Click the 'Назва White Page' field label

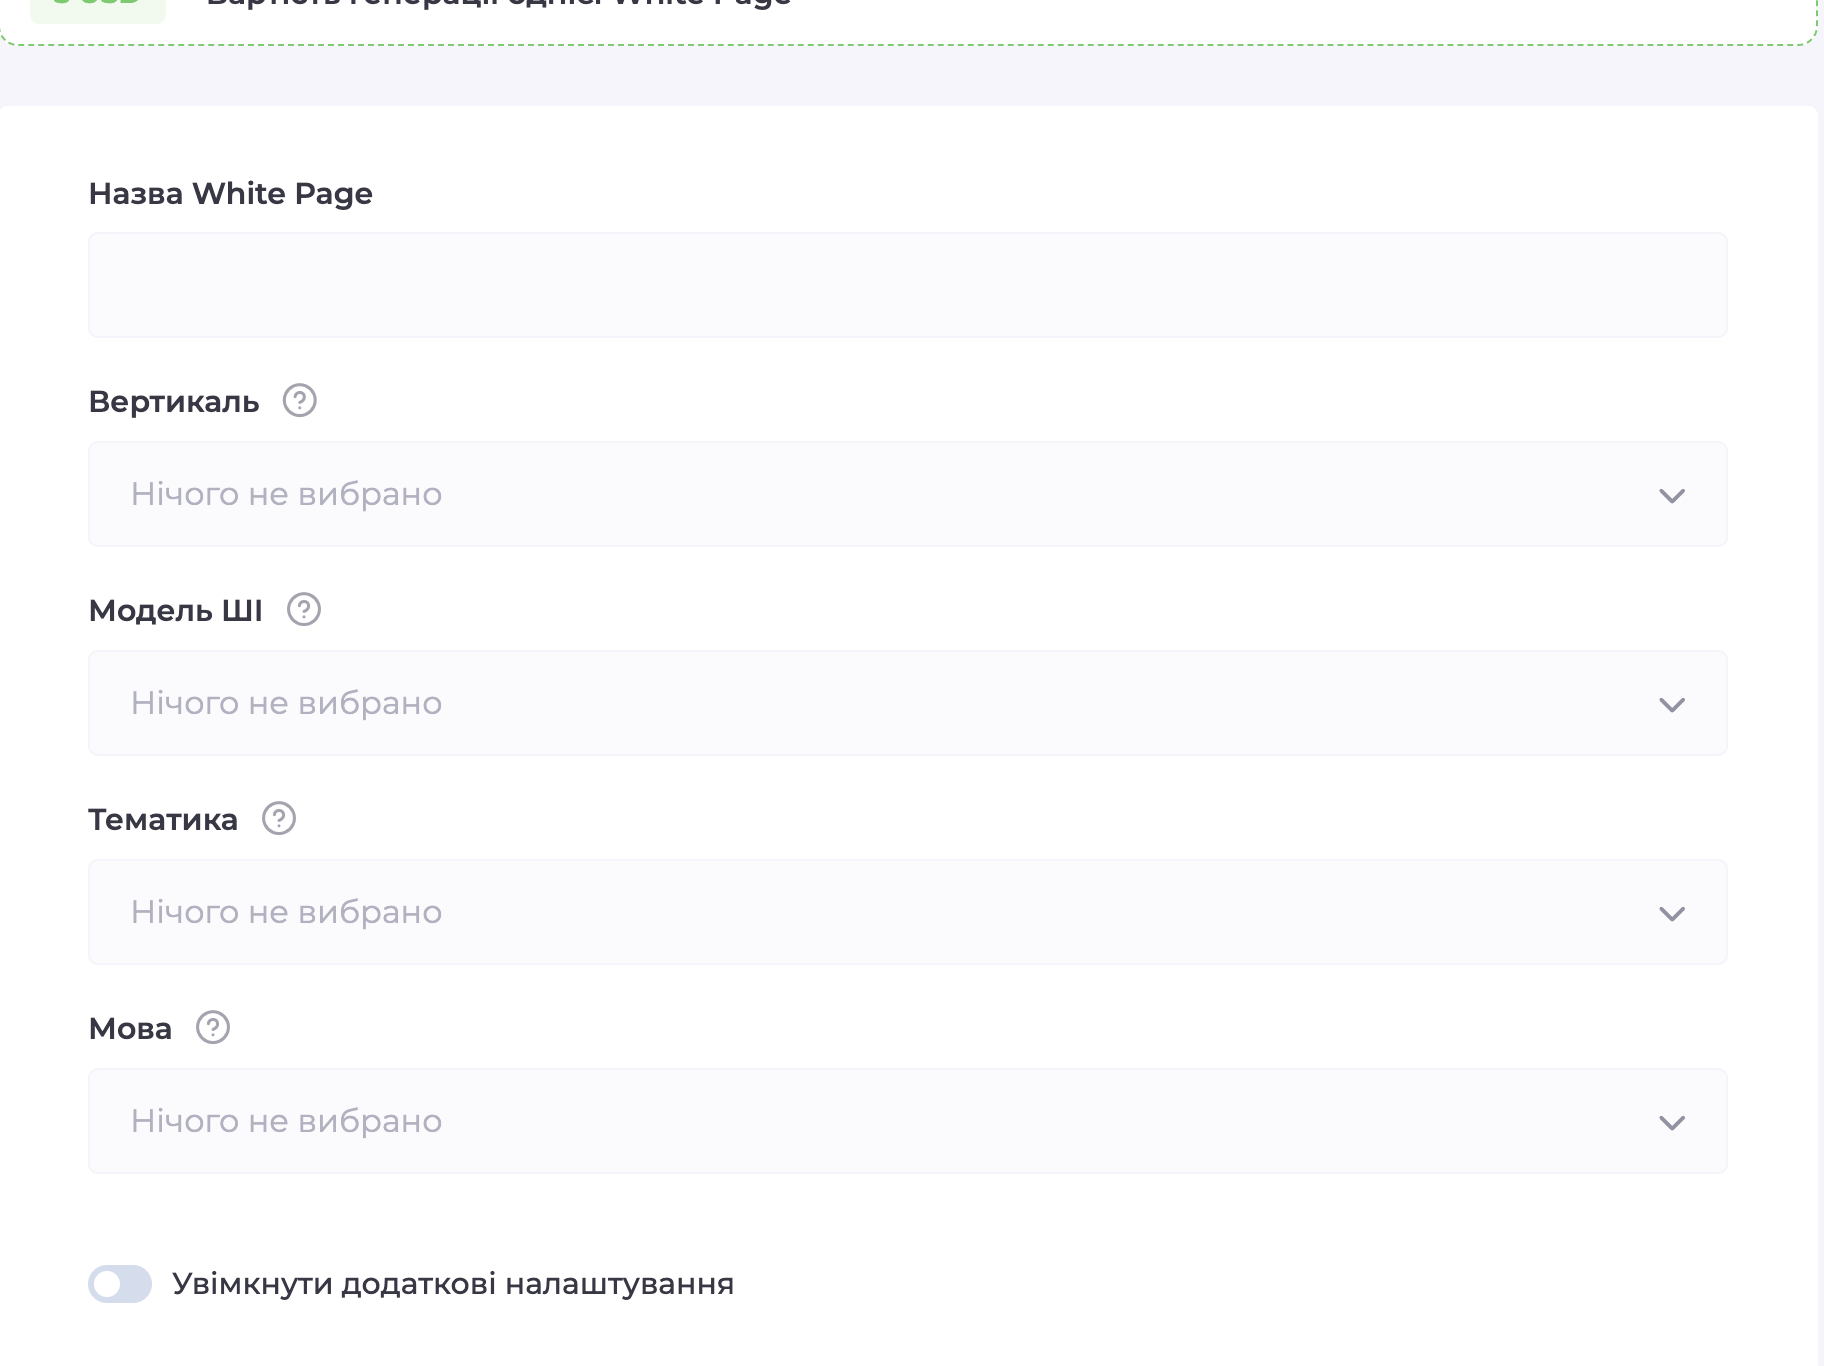point(230,194)
